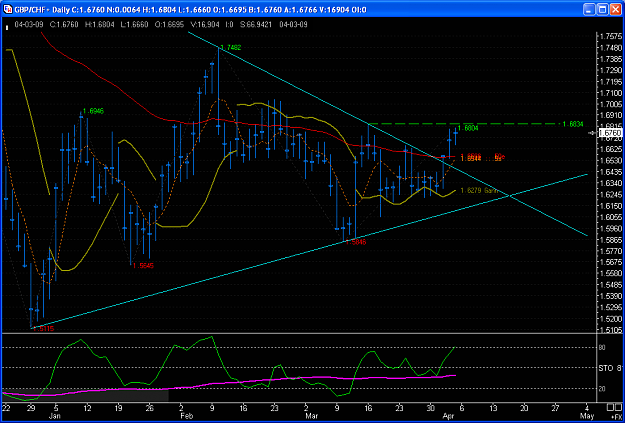Click the current price tag 1.6760 on axis
This screenshot has width=625, height=423.
coord(609,133)
